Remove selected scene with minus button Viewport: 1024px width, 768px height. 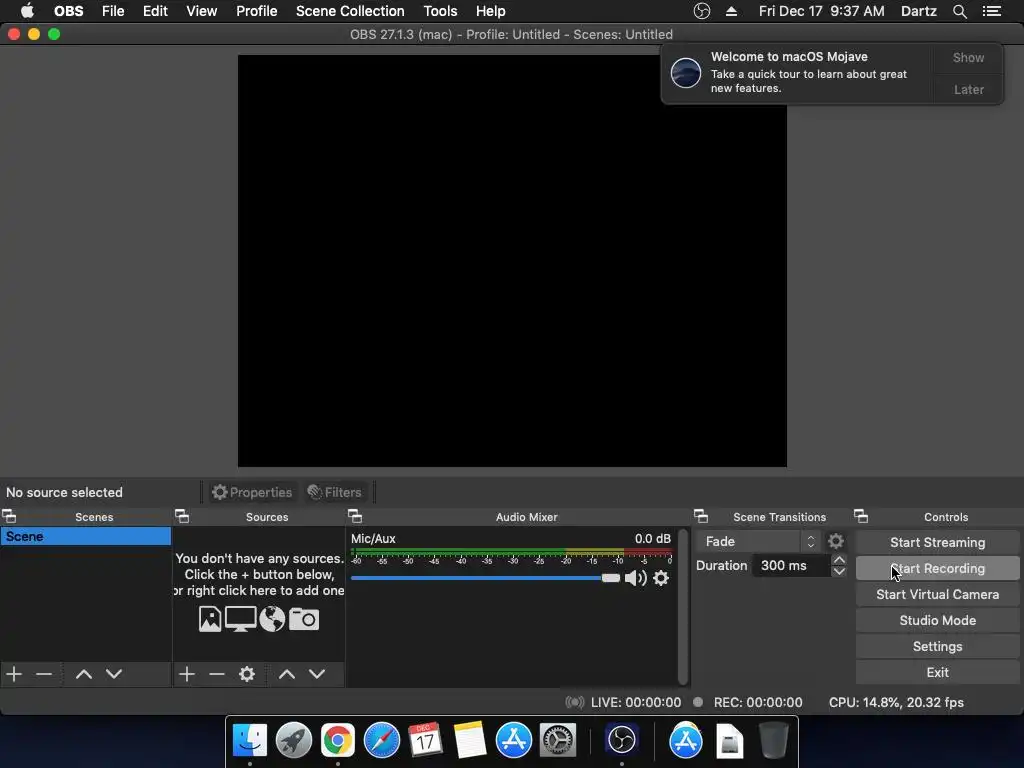tap(44, 674)
